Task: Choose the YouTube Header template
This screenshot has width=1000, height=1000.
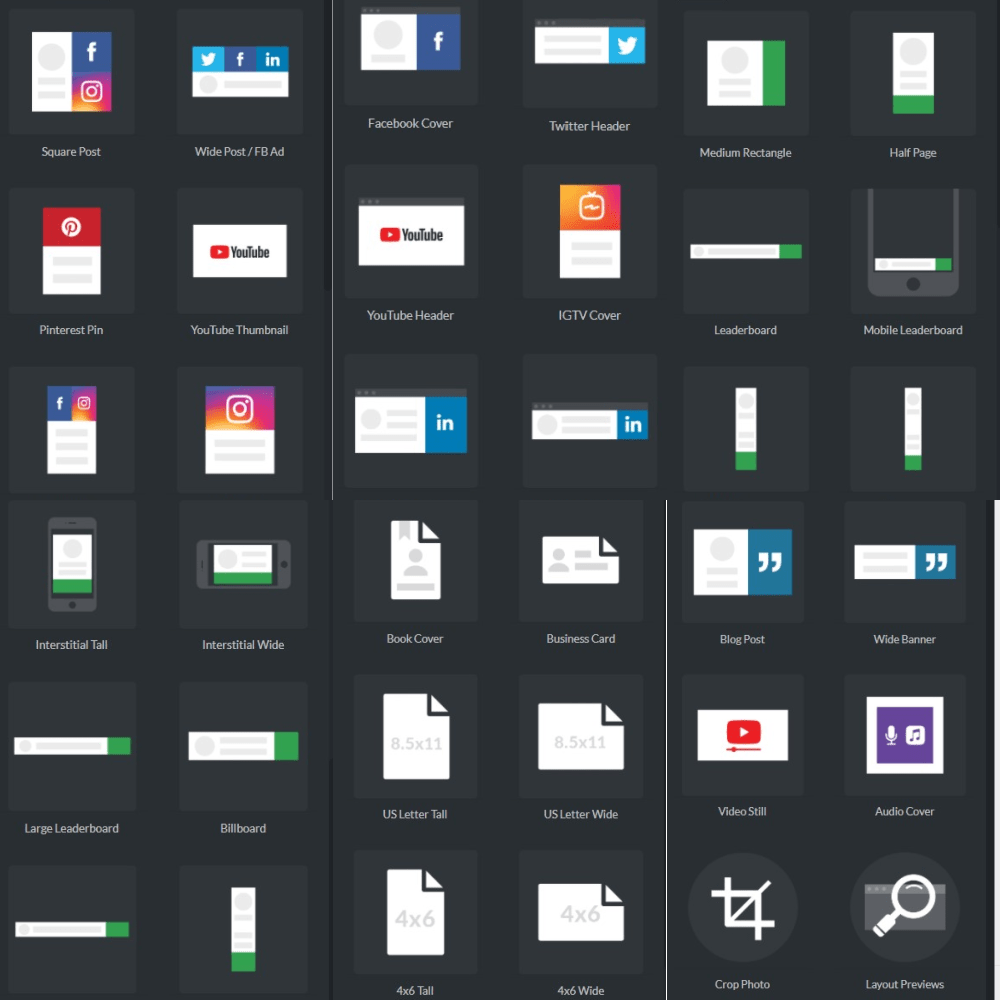Action: (x=411, y=232)
